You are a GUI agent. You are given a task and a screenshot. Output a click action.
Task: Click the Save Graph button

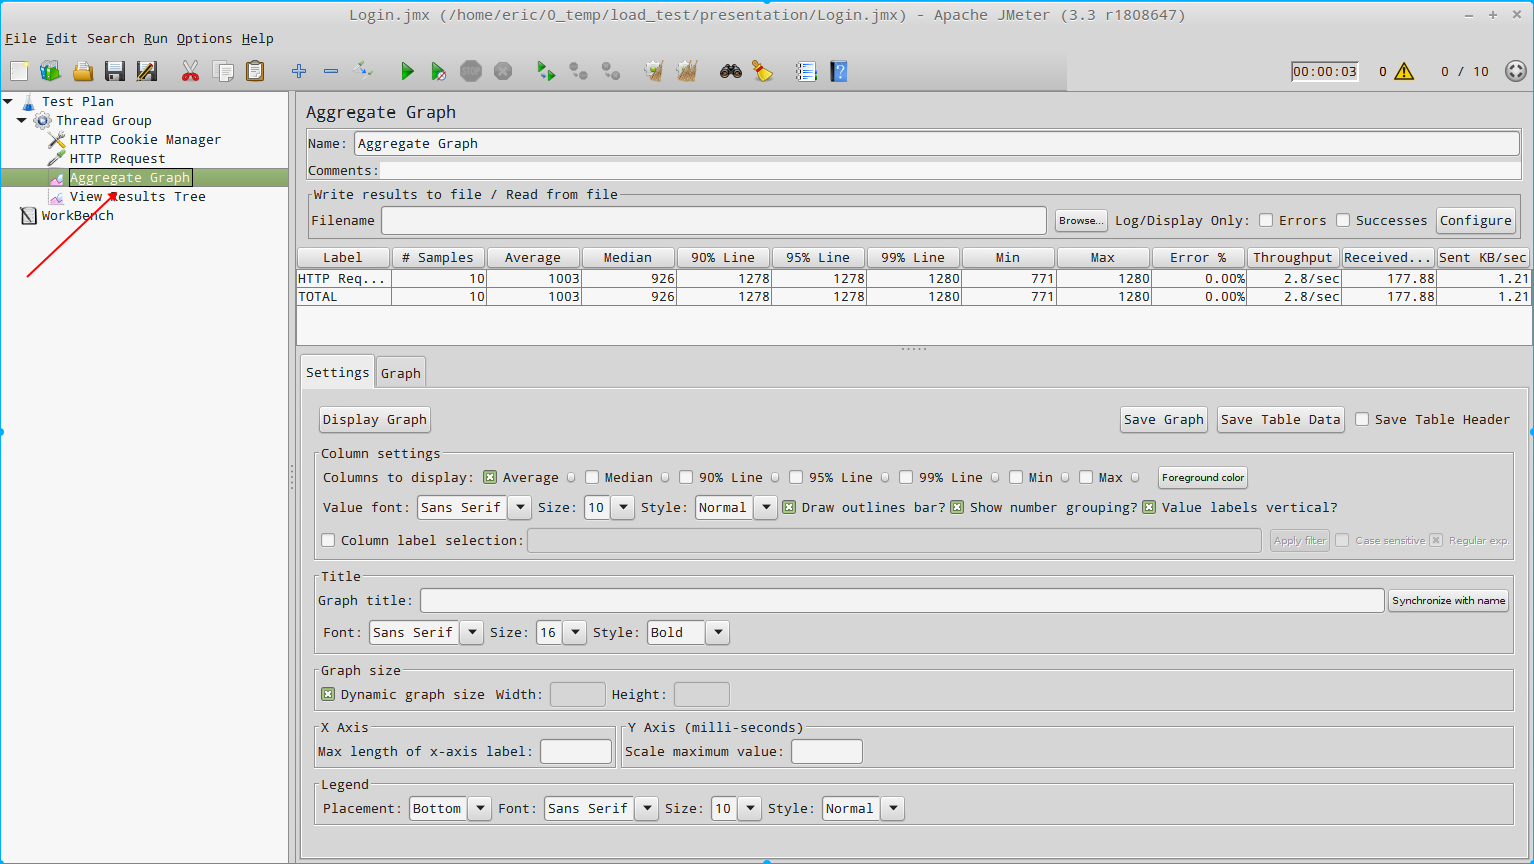1164,419
